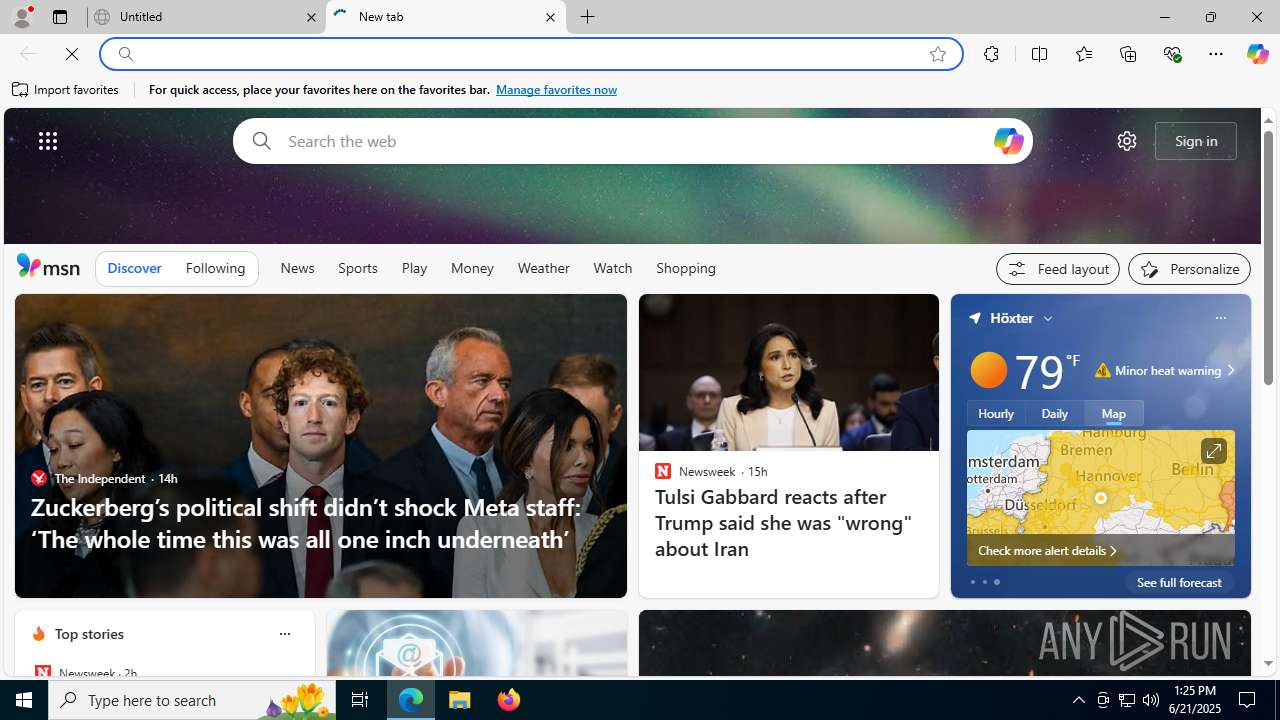Click Type here to search box
The width and height of the screenshot is (1280, 720).
point(190,700)
